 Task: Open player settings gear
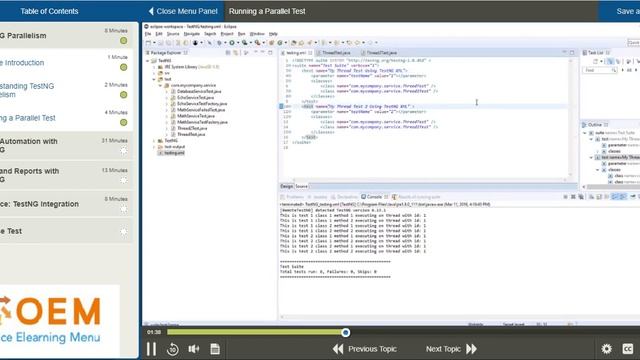tap(607, 349)
